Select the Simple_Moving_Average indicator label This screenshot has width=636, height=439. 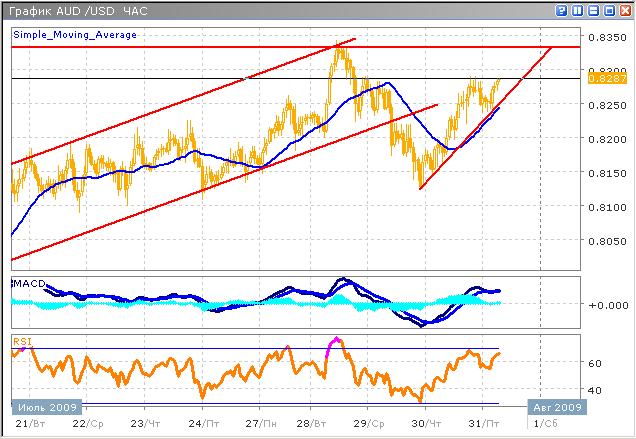pyautogui.click(x=75, y=35)
